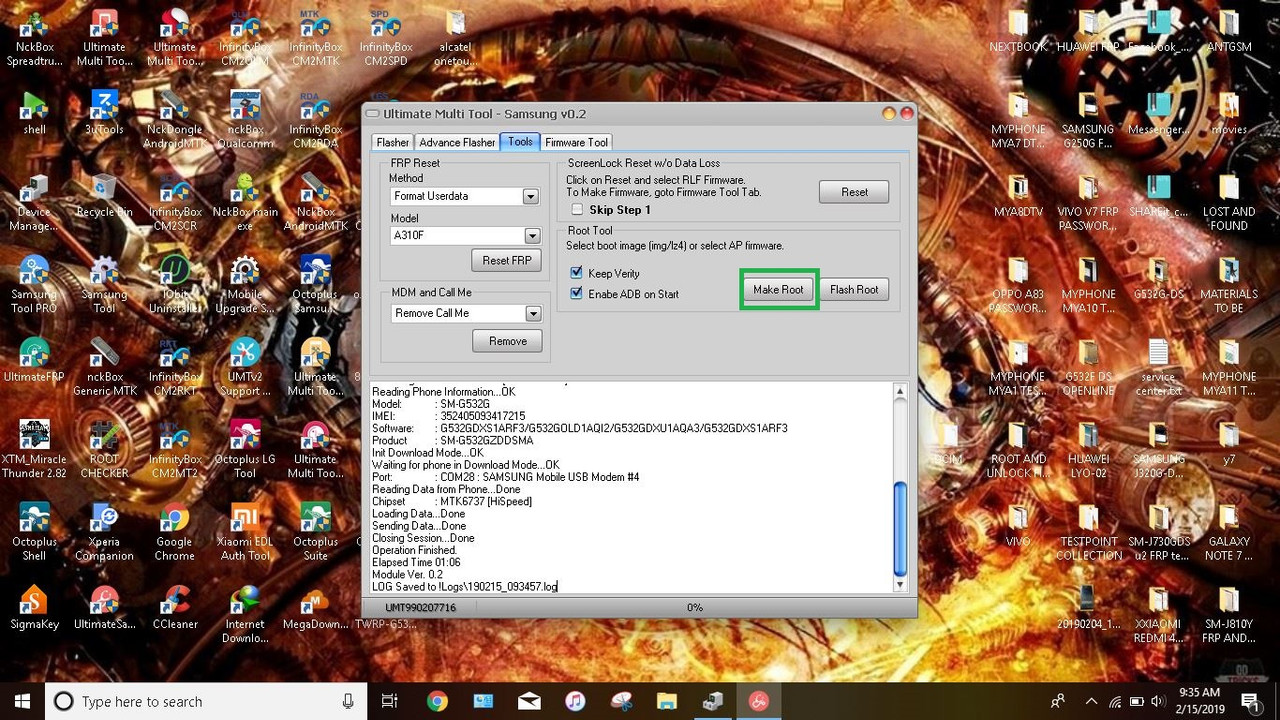Screen dimensions: 1280x720
Task: Select the NckDongle AndroidMTK icon
Action: 174,120
